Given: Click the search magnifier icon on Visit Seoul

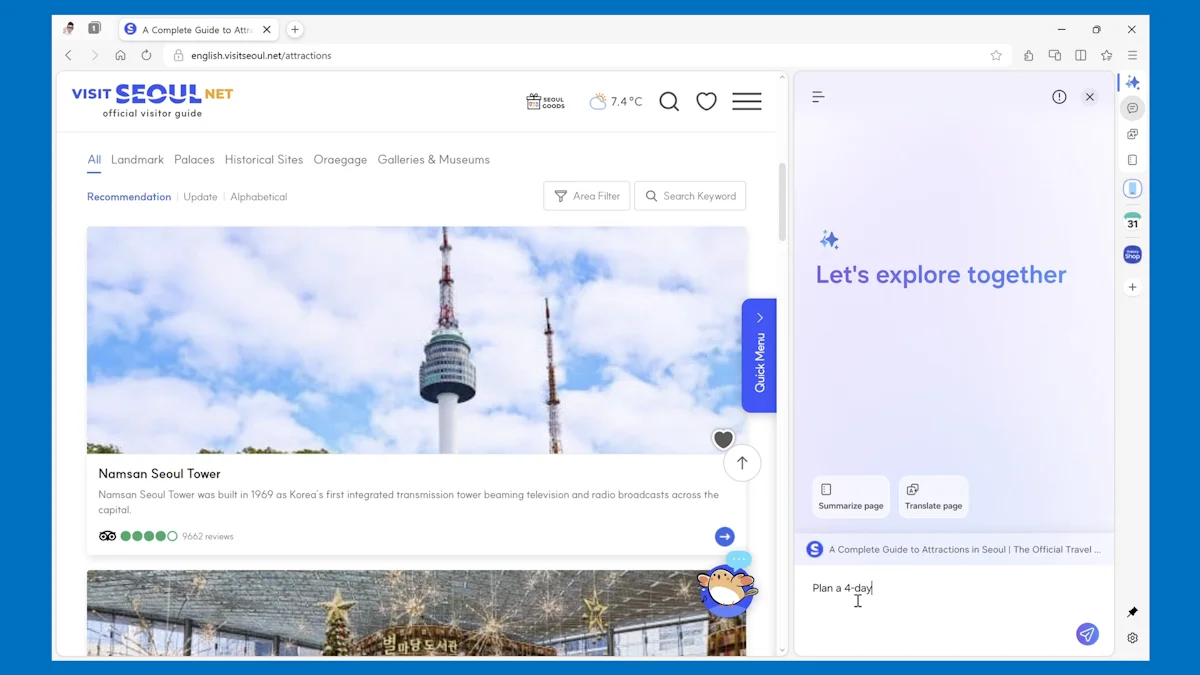Looking at the screenshot, I should click(x=669, y=101).
